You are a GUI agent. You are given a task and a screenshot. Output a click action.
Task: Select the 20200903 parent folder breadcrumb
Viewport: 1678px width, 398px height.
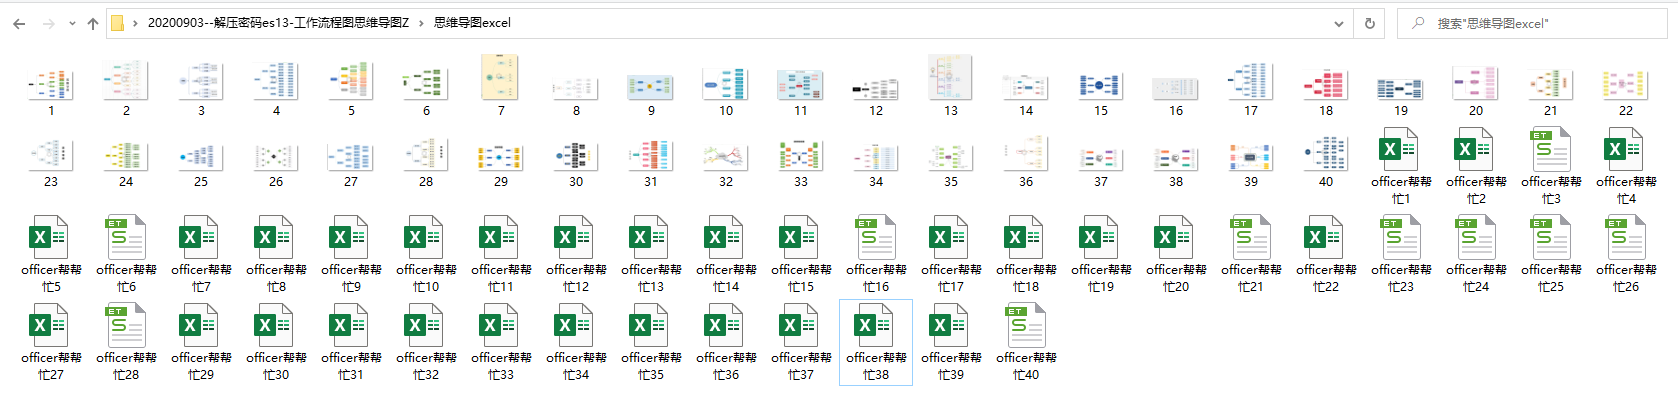[x=278, y=23]
